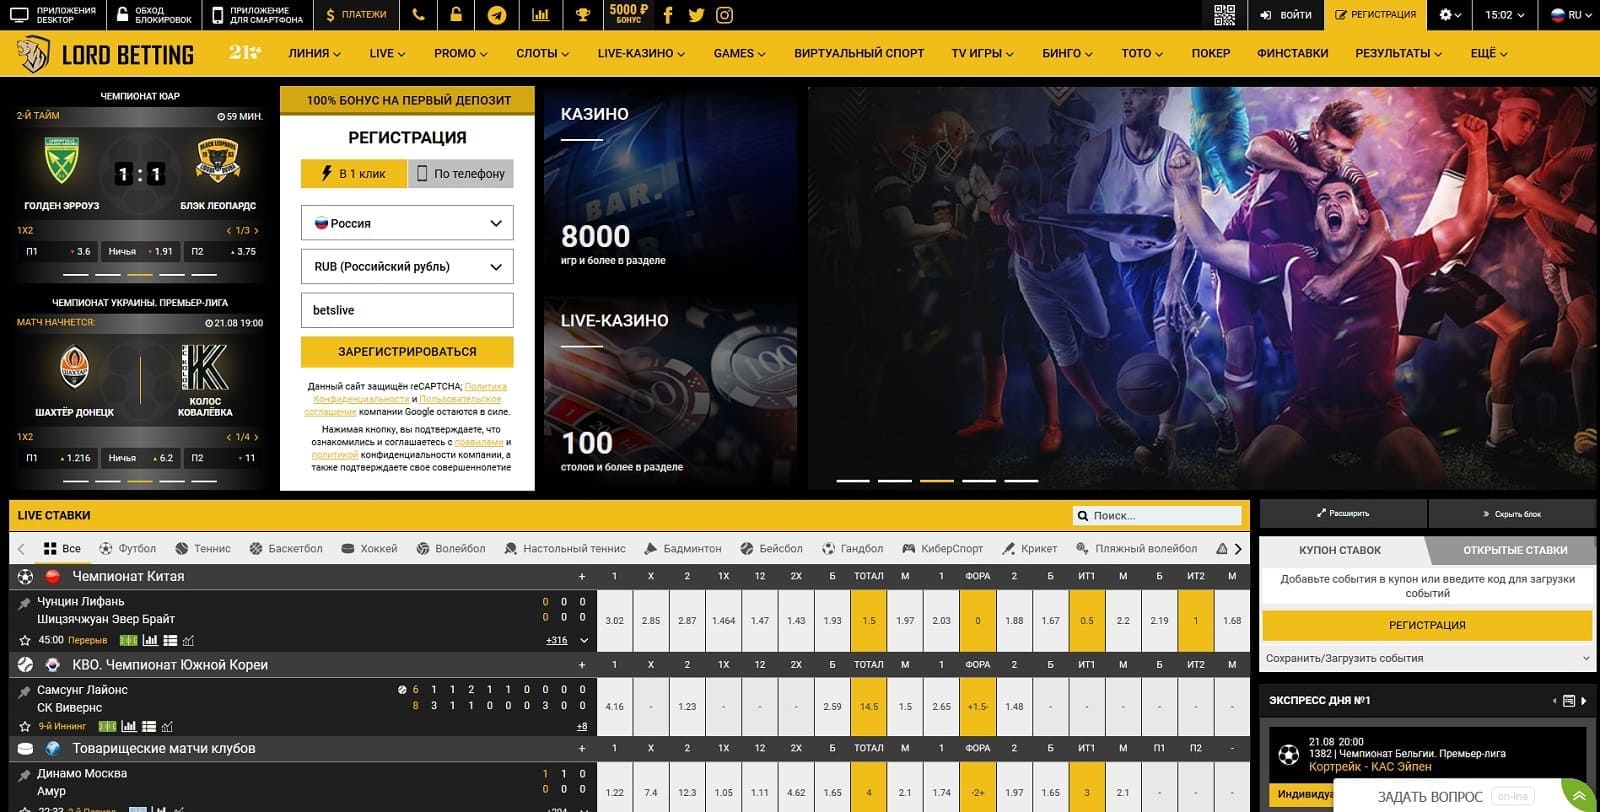
Task: Click the Twitter bird icon
Action: (x=696, y=15)
